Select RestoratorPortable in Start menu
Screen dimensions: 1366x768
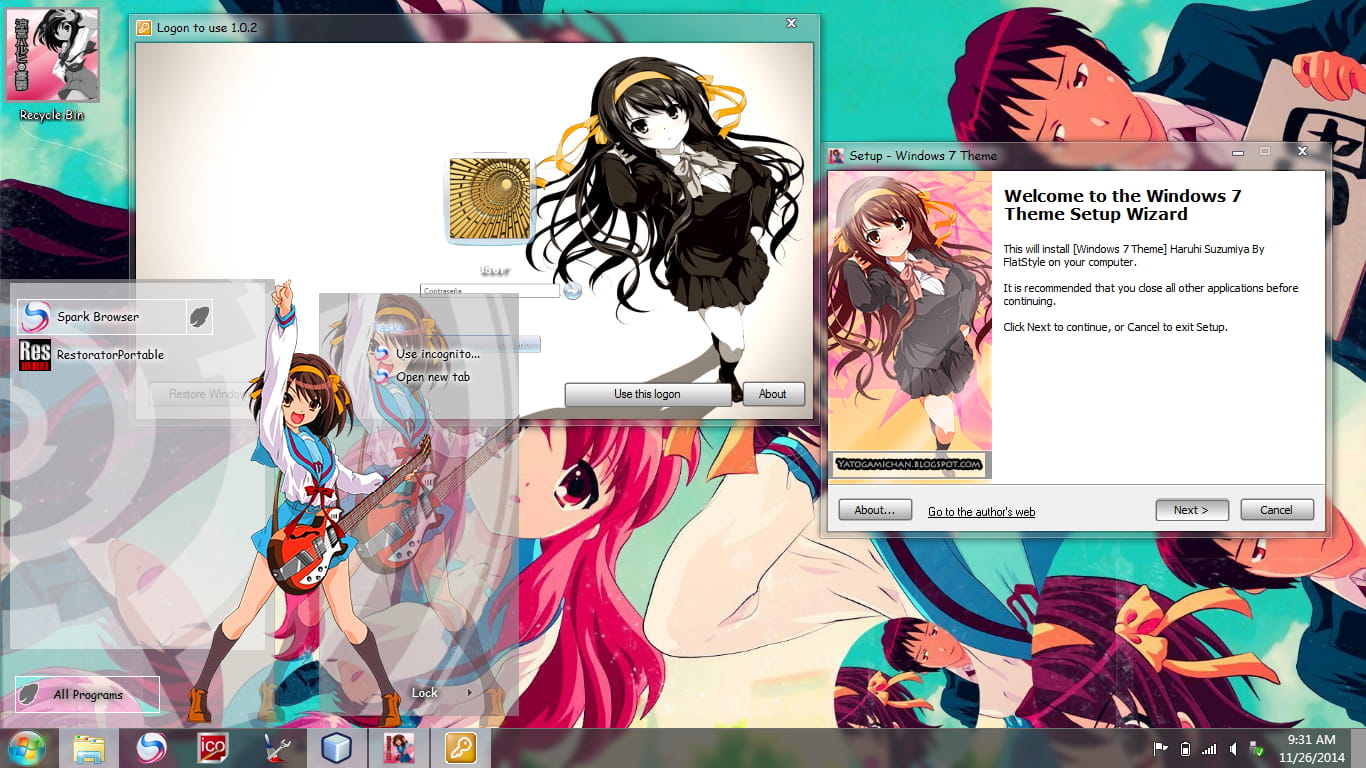tap(110, 355)
